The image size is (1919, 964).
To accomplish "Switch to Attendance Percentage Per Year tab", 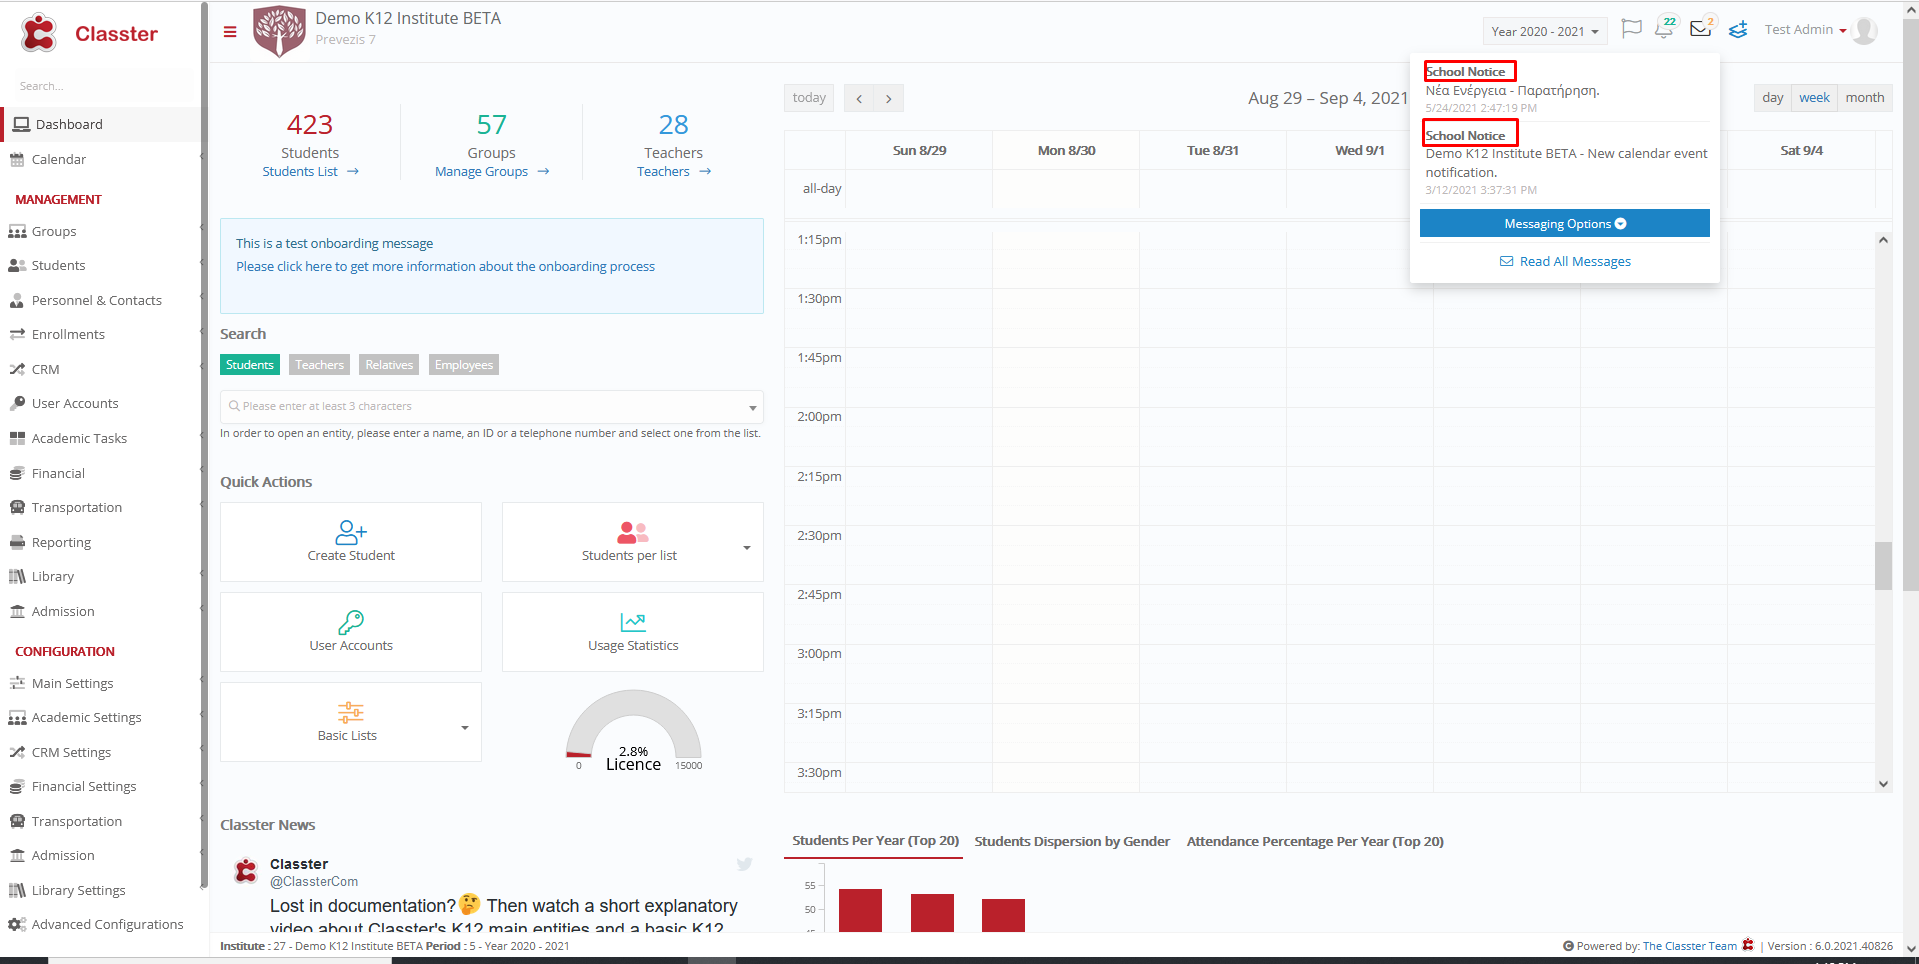I will 1315,842.
